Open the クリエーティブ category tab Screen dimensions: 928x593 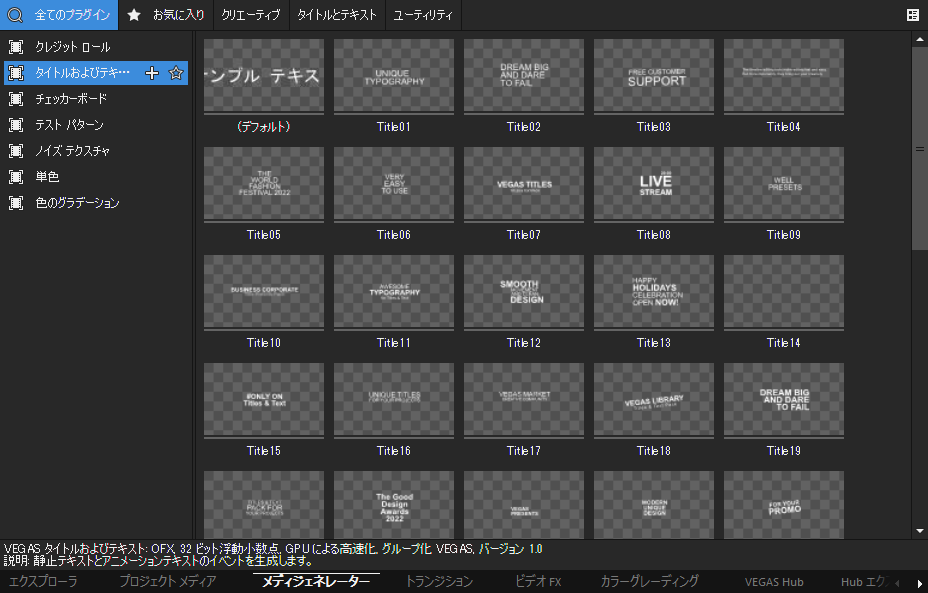point(251,15)
